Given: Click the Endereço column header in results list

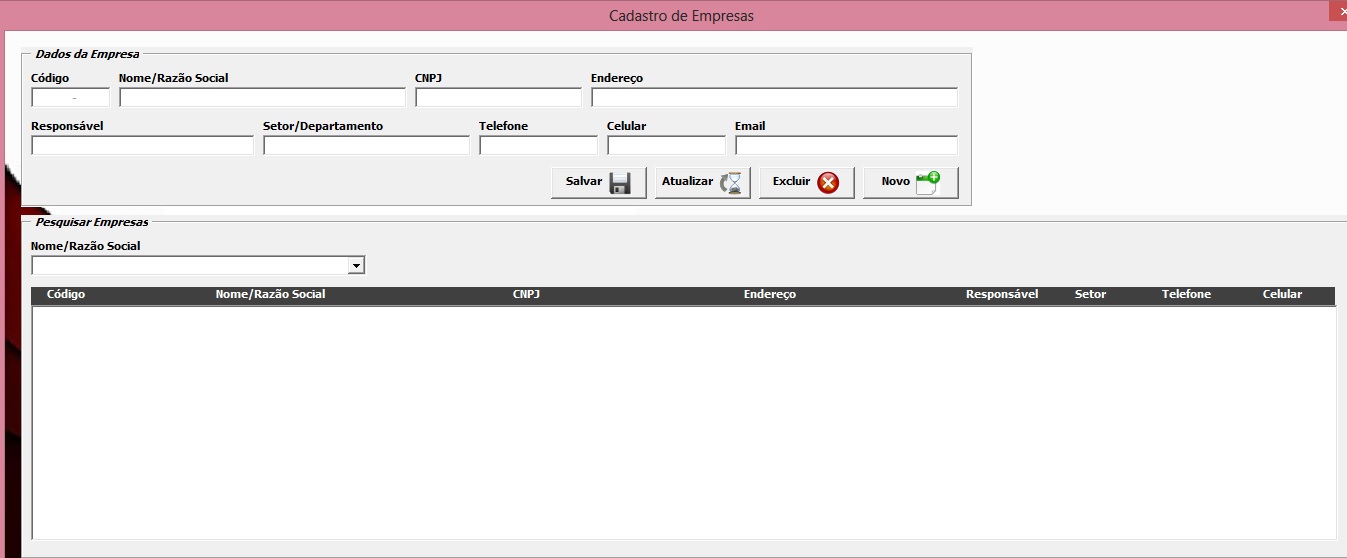Looking at the screenshot, I should coord(770,295).
